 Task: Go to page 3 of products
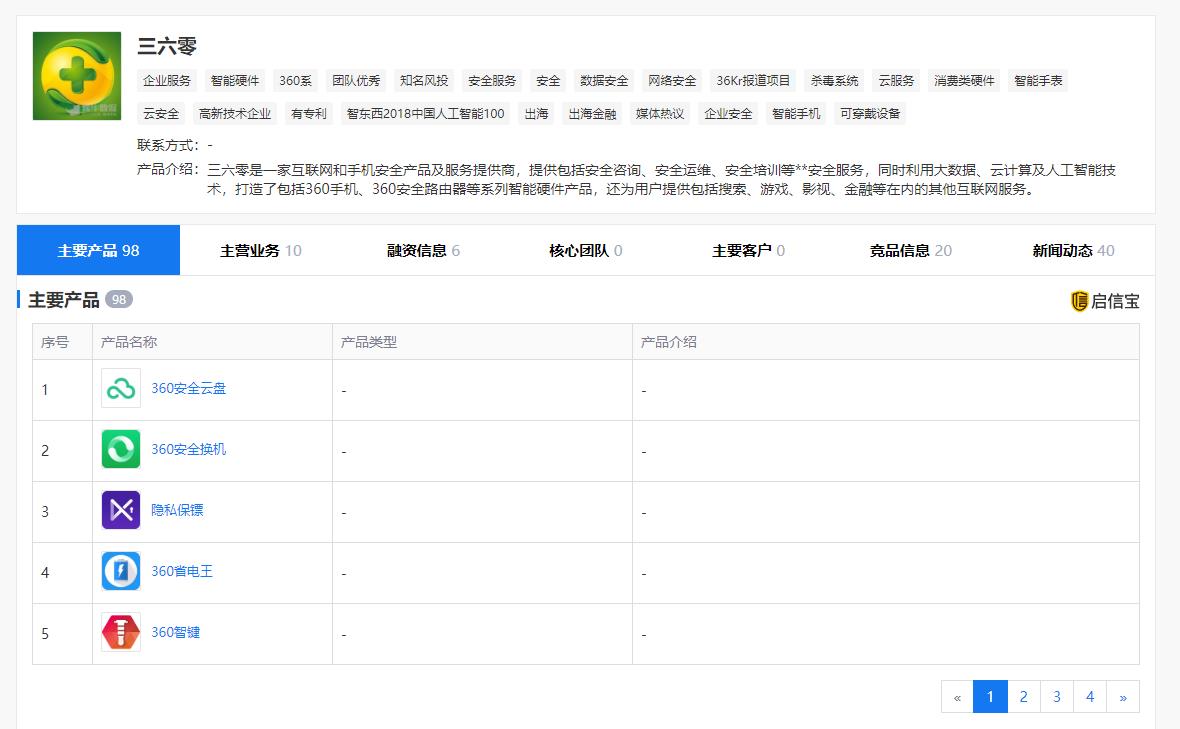(1056, 696)
